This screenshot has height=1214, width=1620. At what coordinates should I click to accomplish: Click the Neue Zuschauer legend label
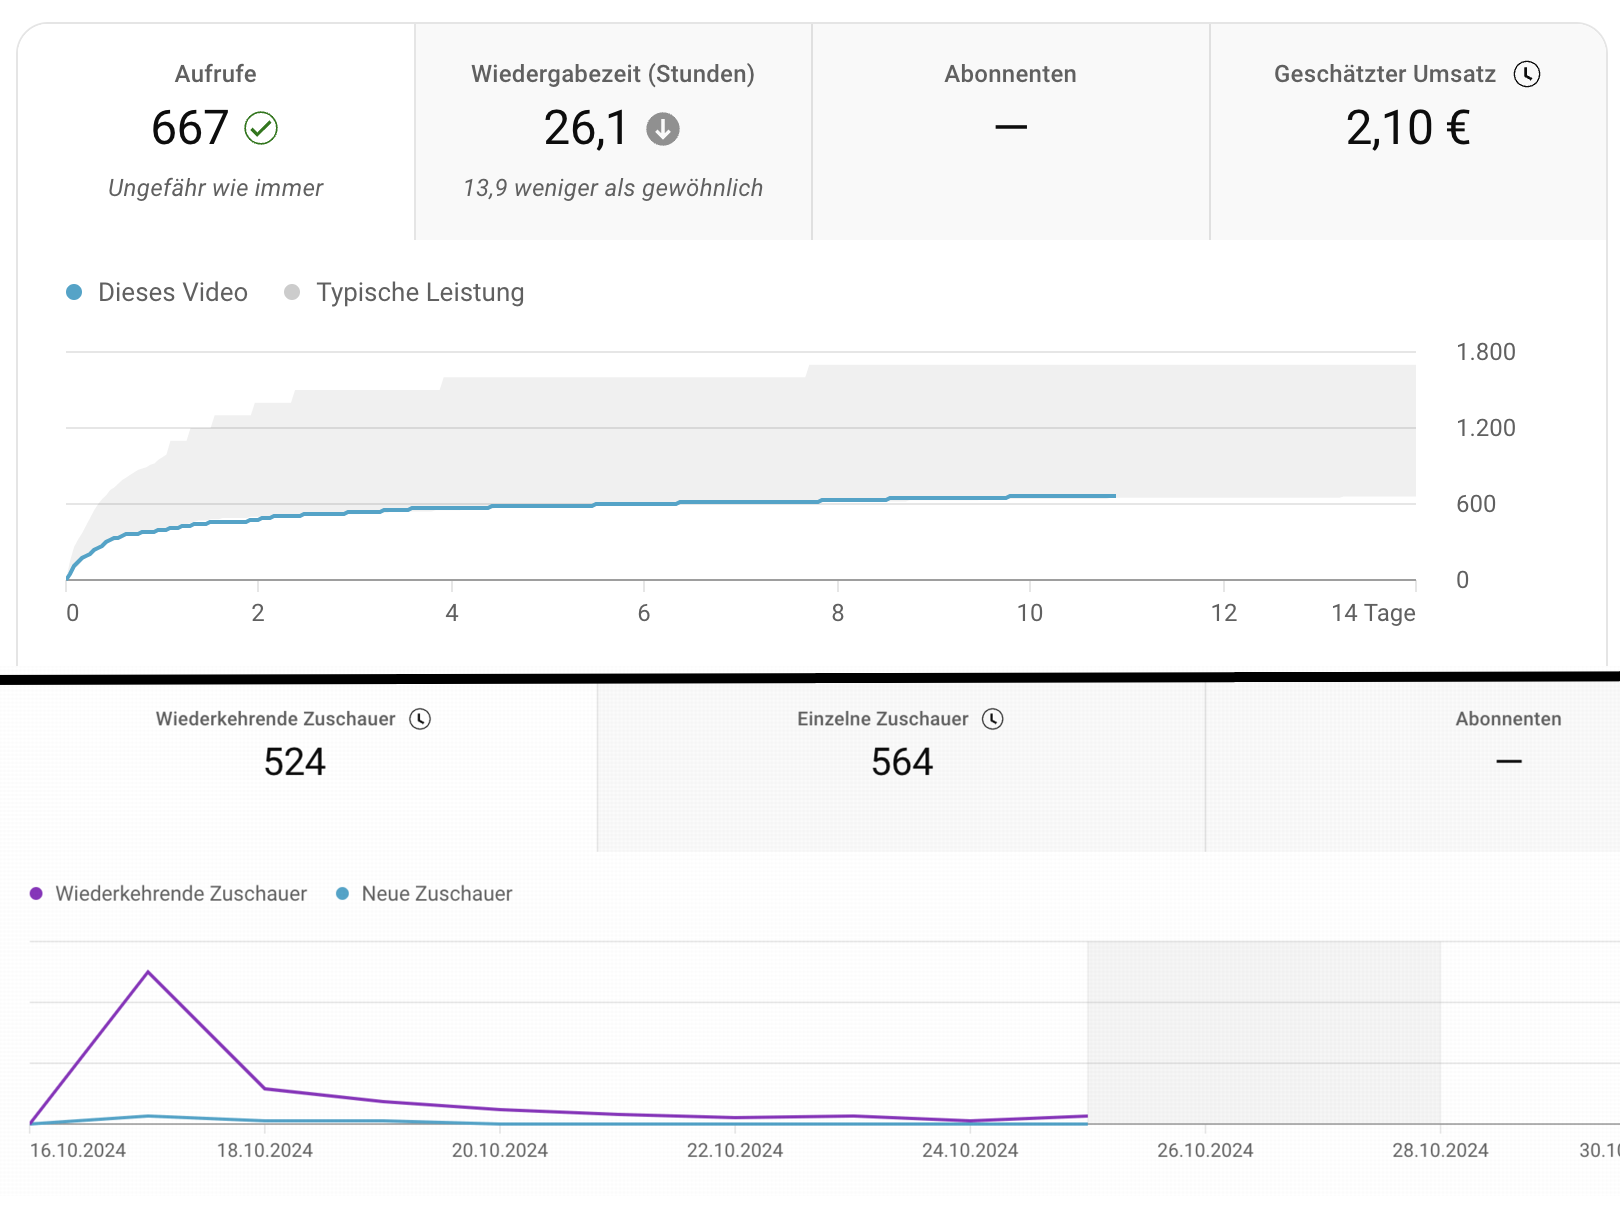tap(437, 894)
